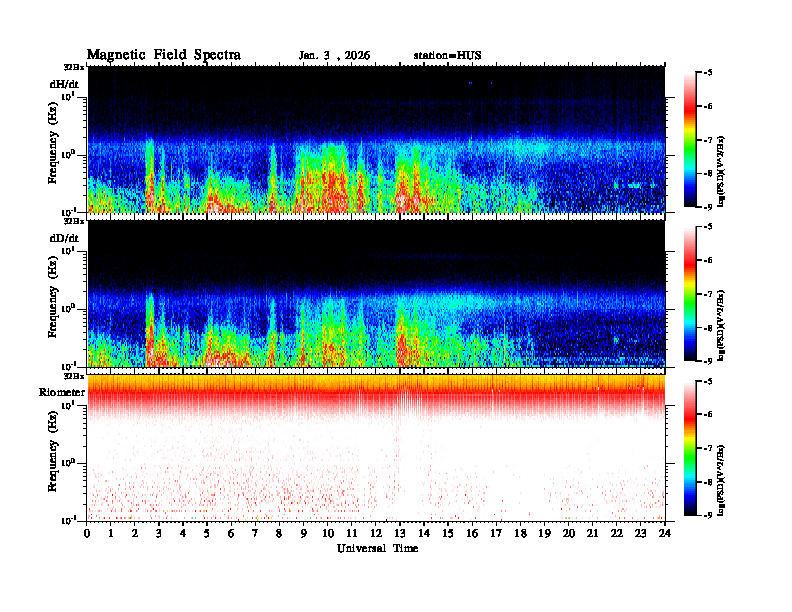Click the "station=HUS" label
The width and height of the screenshot is (792, 612).
pyautogui.click(x=447, y=56)
